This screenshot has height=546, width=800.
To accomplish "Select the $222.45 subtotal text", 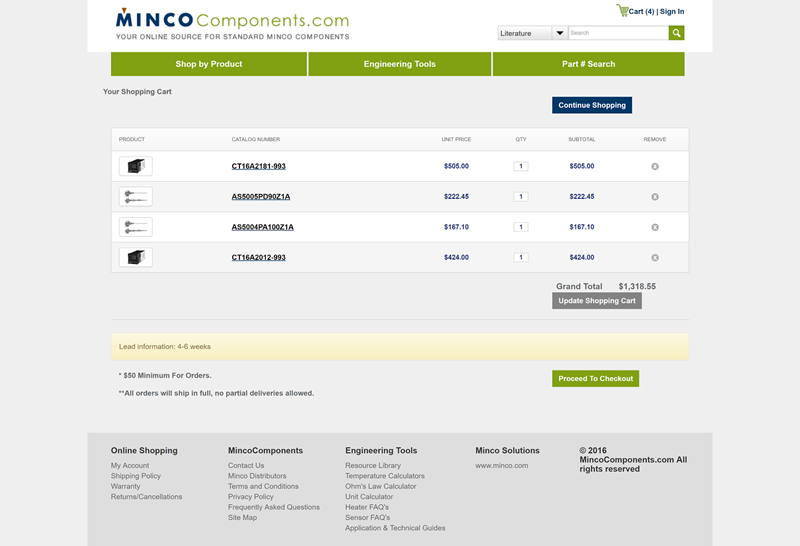I will pos(582,196).
